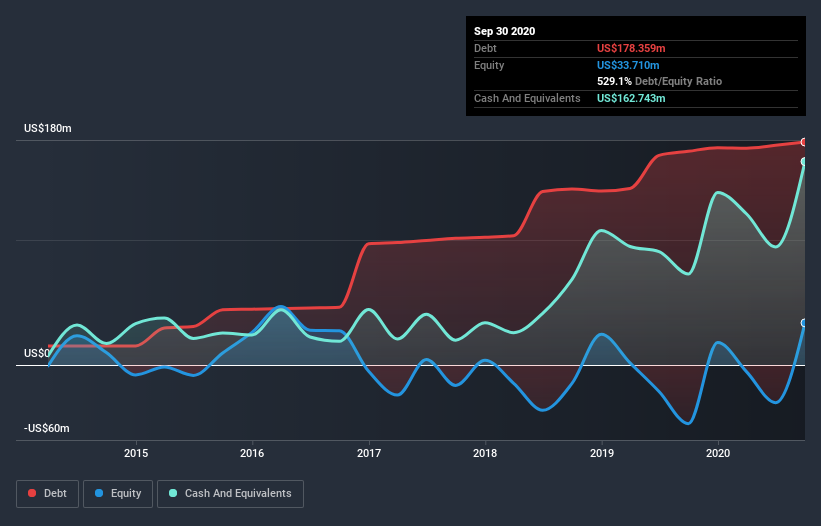Click the 2016 x-axis label
The height and width of the screenshot is (526, 821).
(x=252, y=453)
